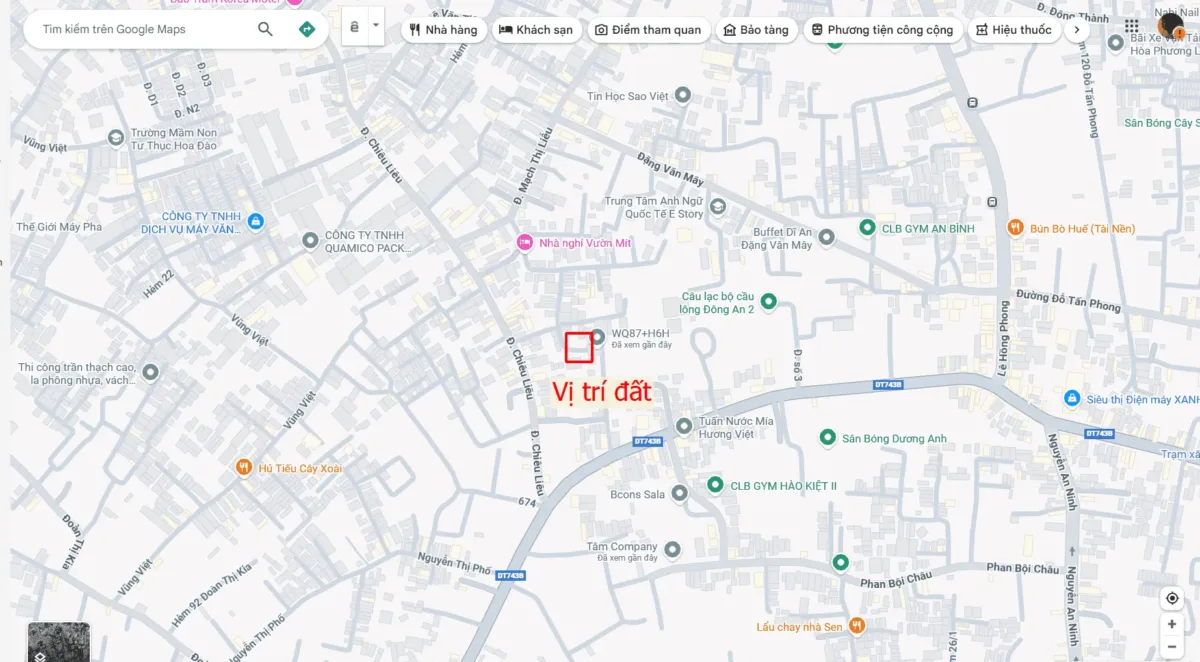Filter by Phương tiện công cộng chip
Image resolution: width=1200 pixels, height=662 pixels.
click(882, 30)
